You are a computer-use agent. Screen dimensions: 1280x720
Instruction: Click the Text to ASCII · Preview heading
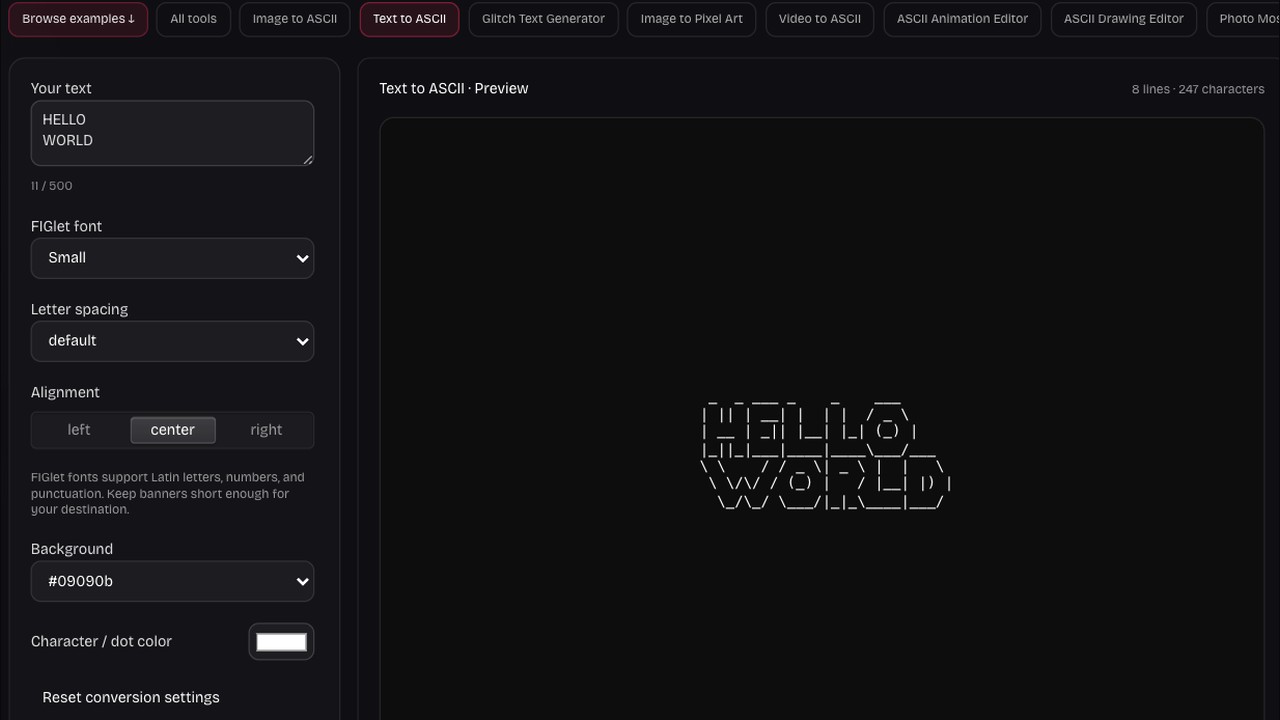coord(453,88)
